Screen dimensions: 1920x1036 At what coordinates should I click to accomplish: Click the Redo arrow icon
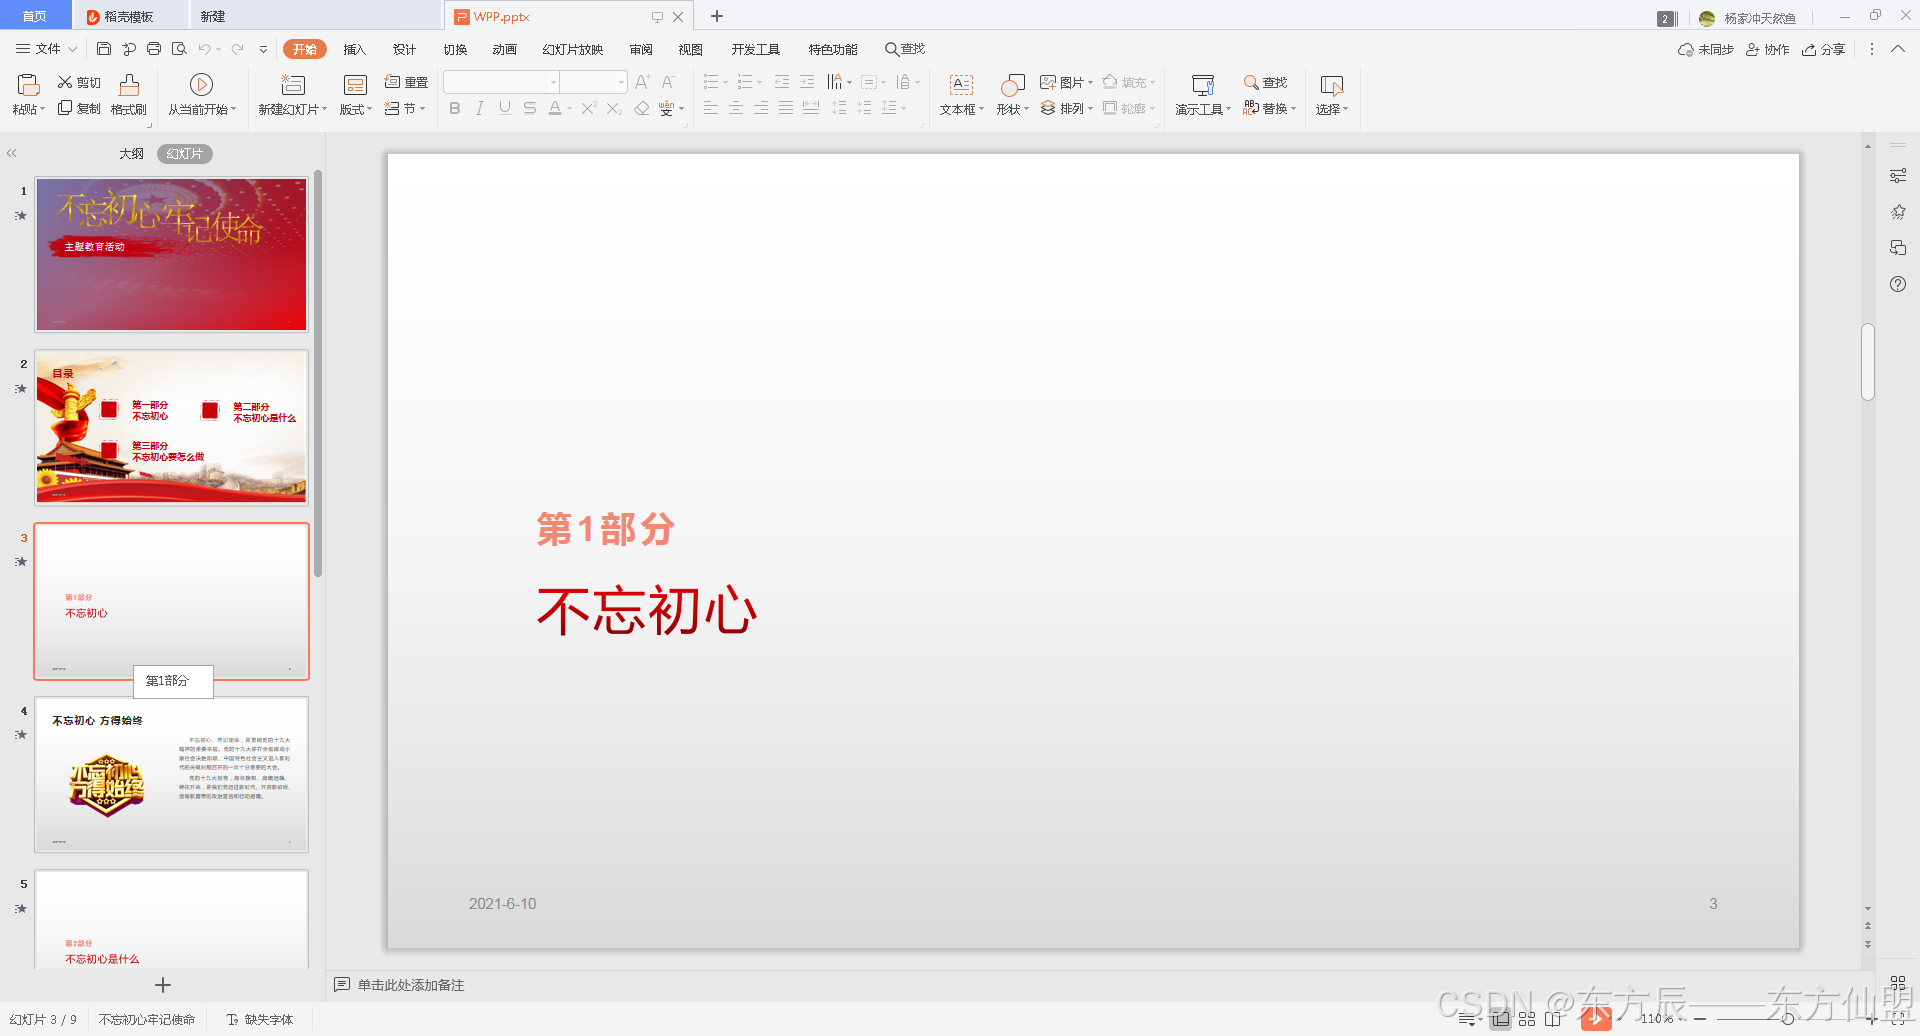(x=238, y=49)
